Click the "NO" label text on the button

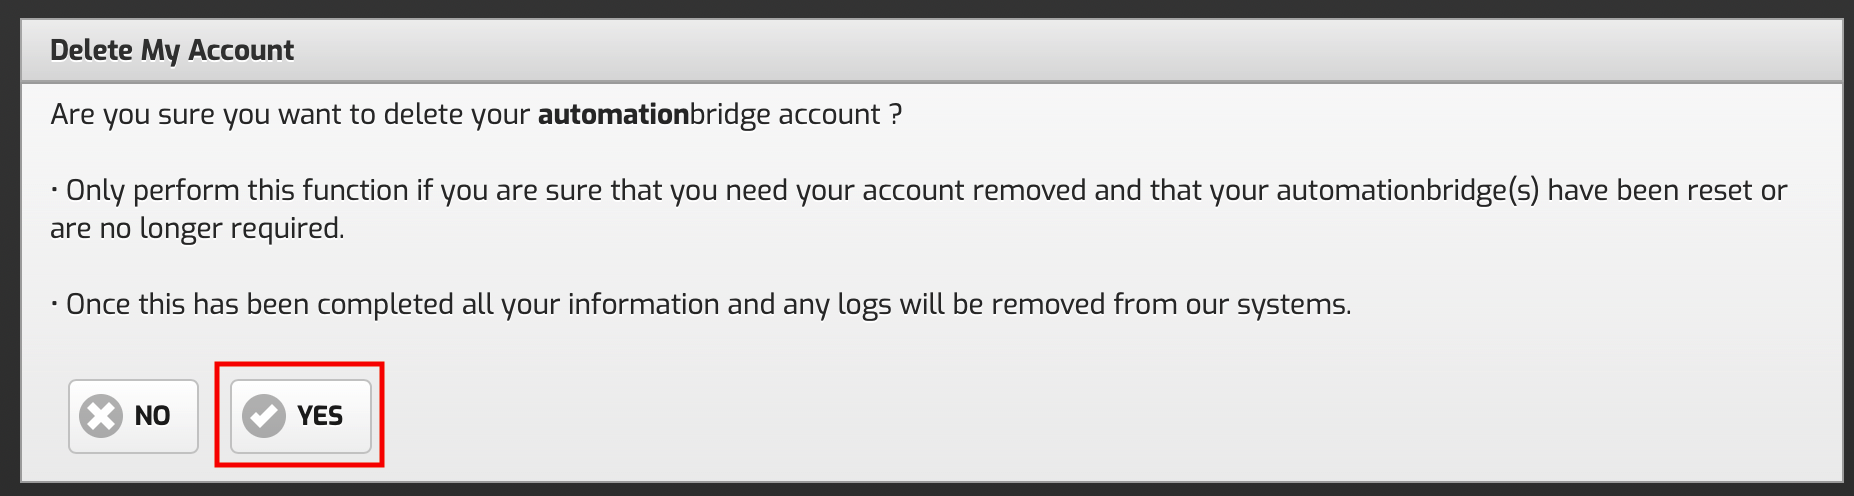(x=152, y=416)
